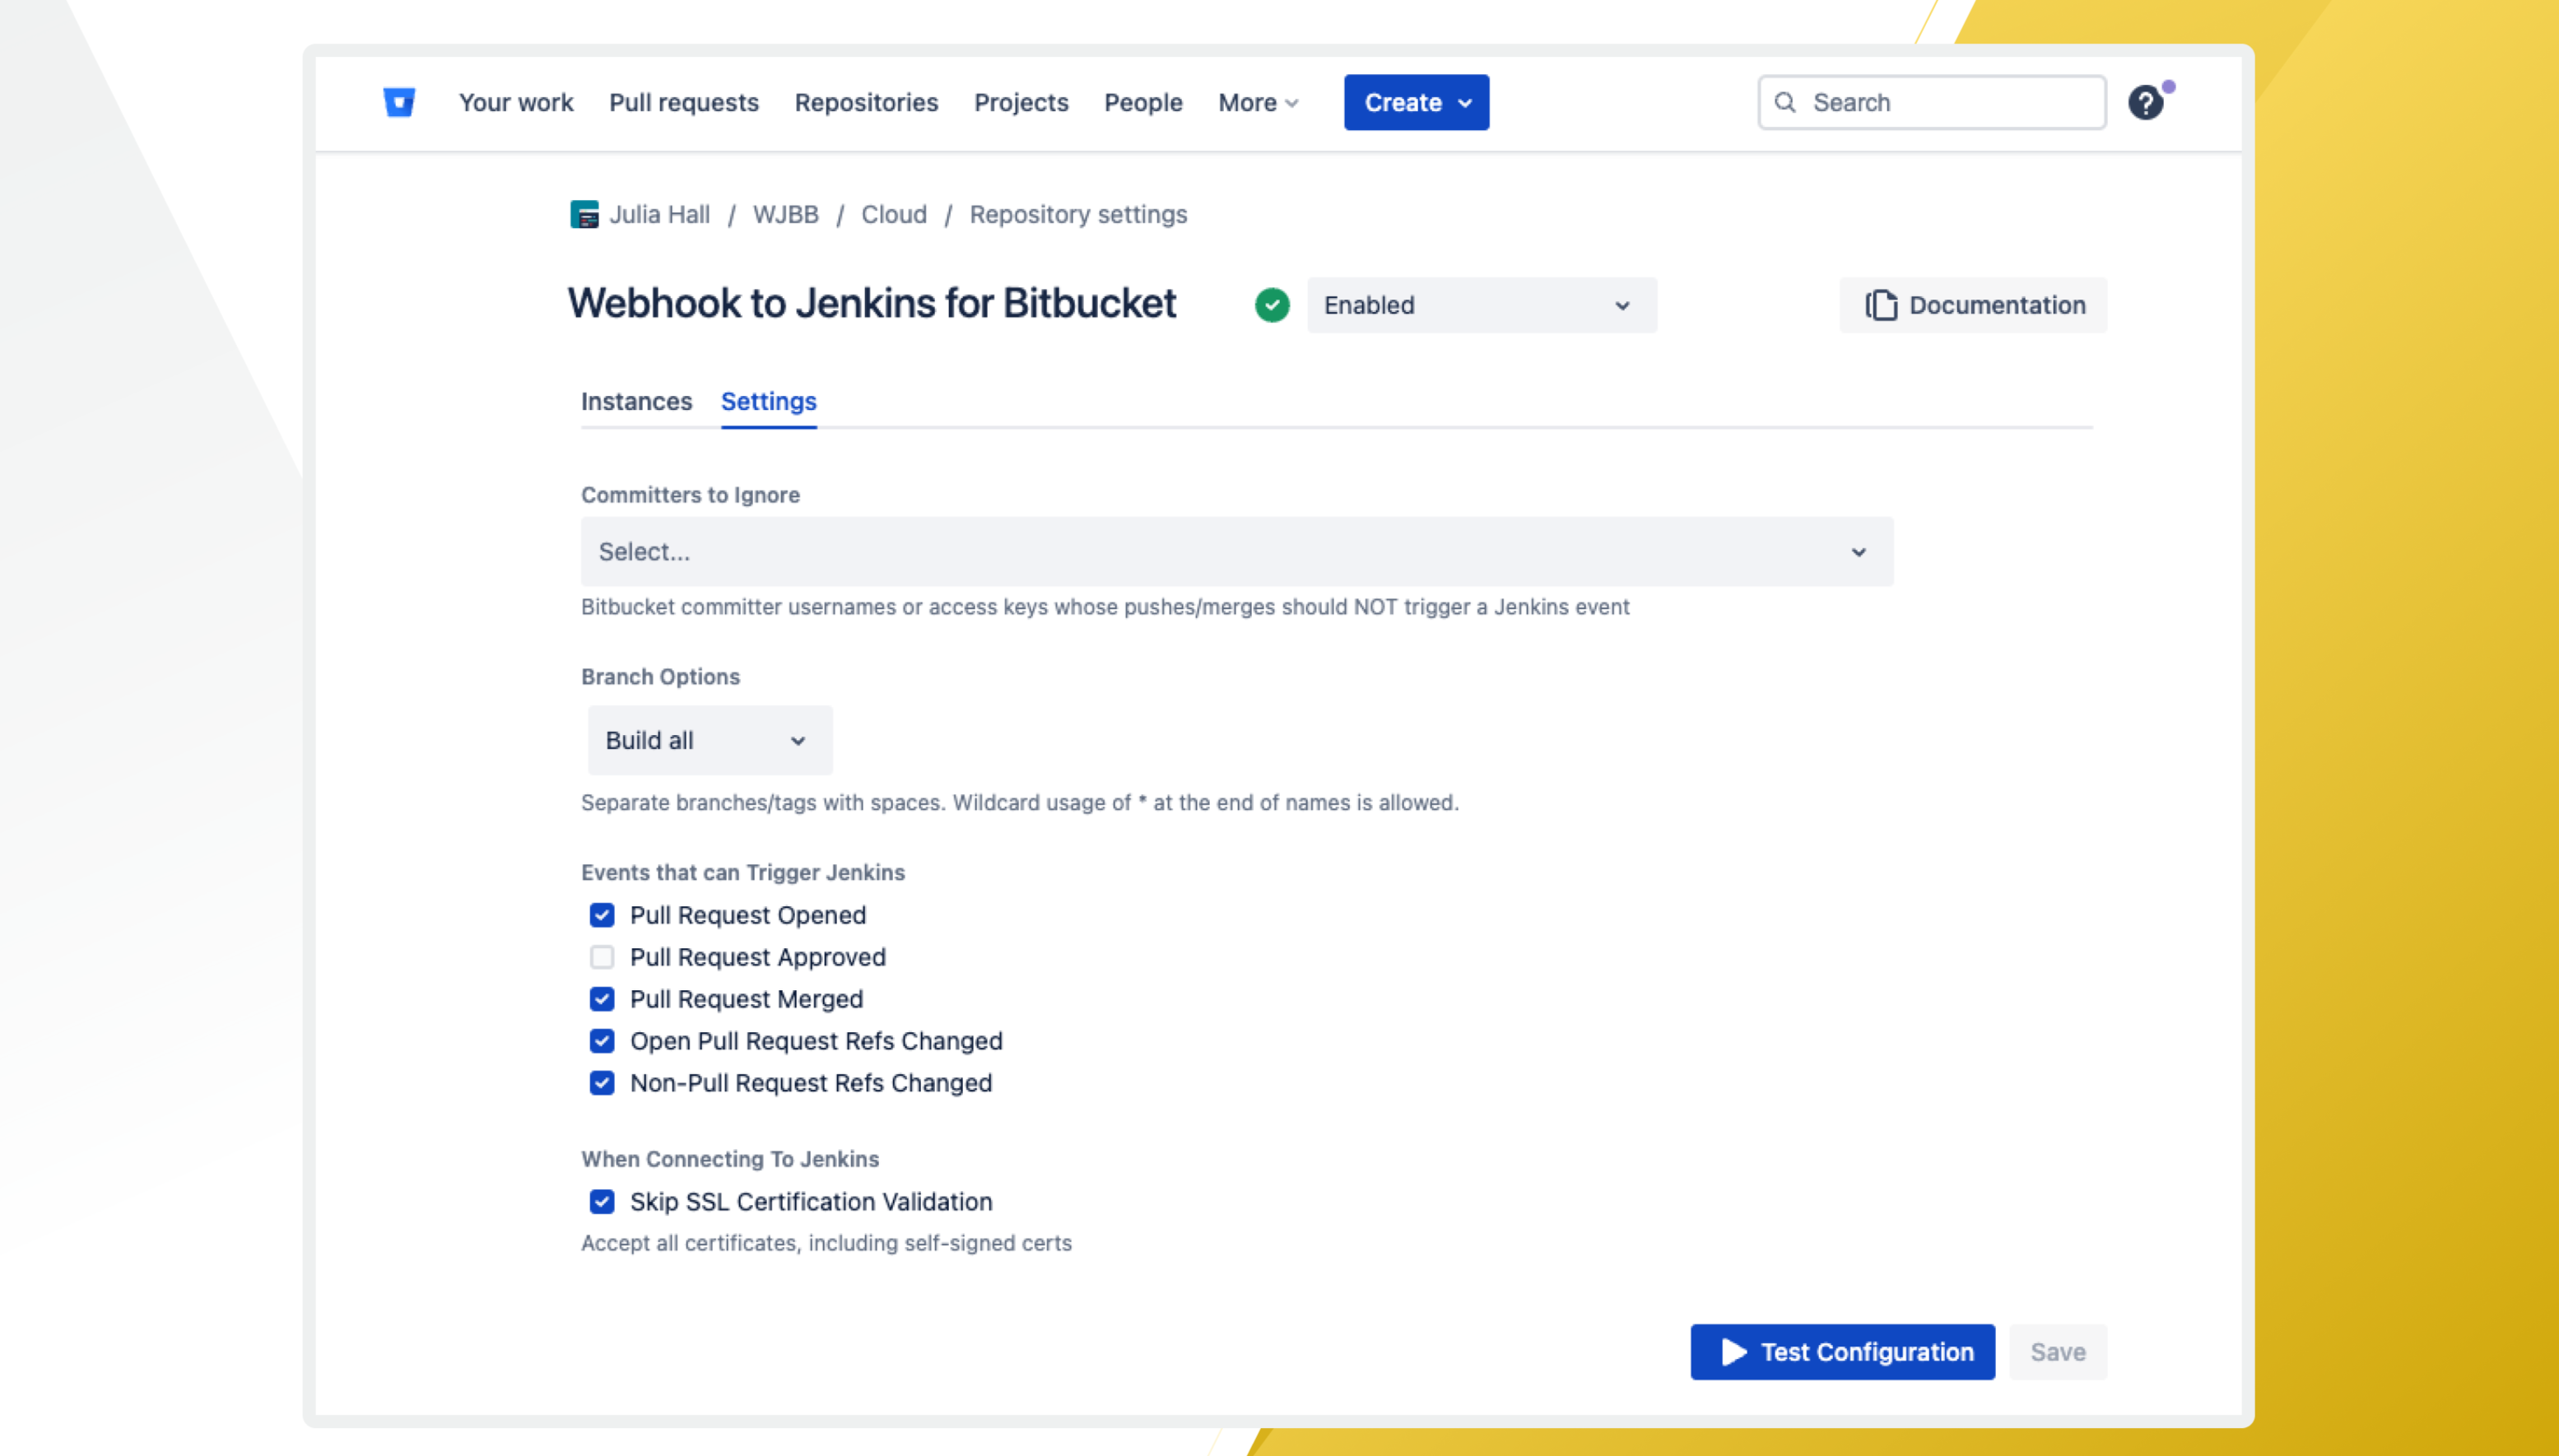Click the Bitbucket logo icon
2559x1456 pixels.
point(399,102)
